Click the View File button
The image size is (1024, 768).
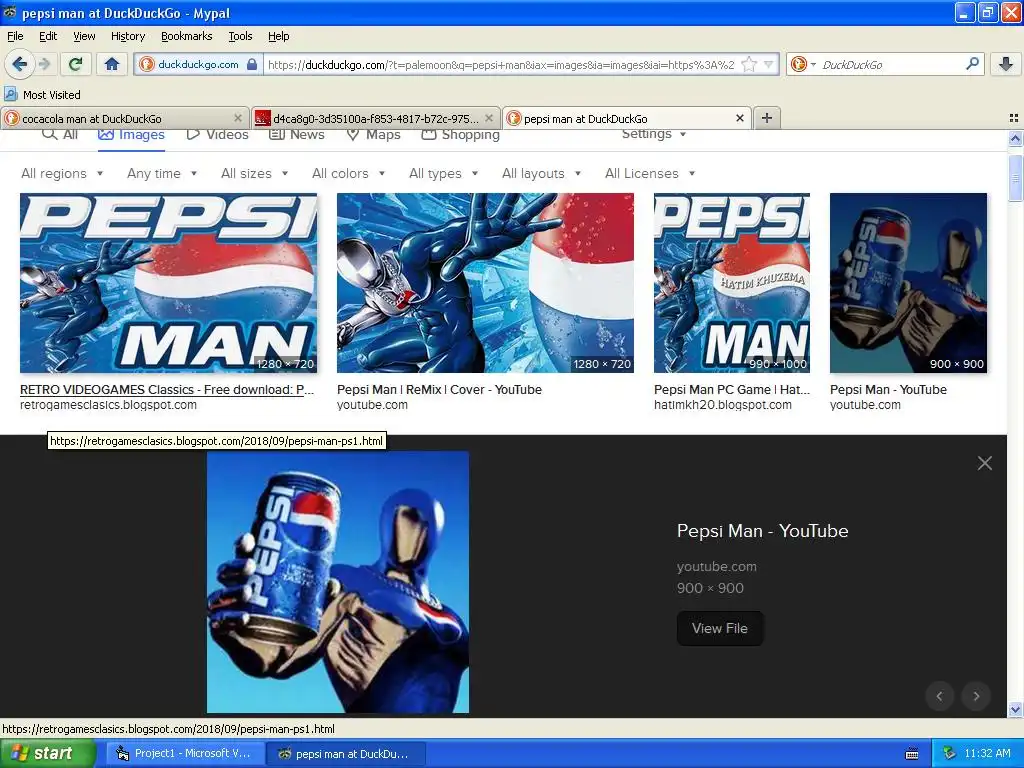click(720, 628)
